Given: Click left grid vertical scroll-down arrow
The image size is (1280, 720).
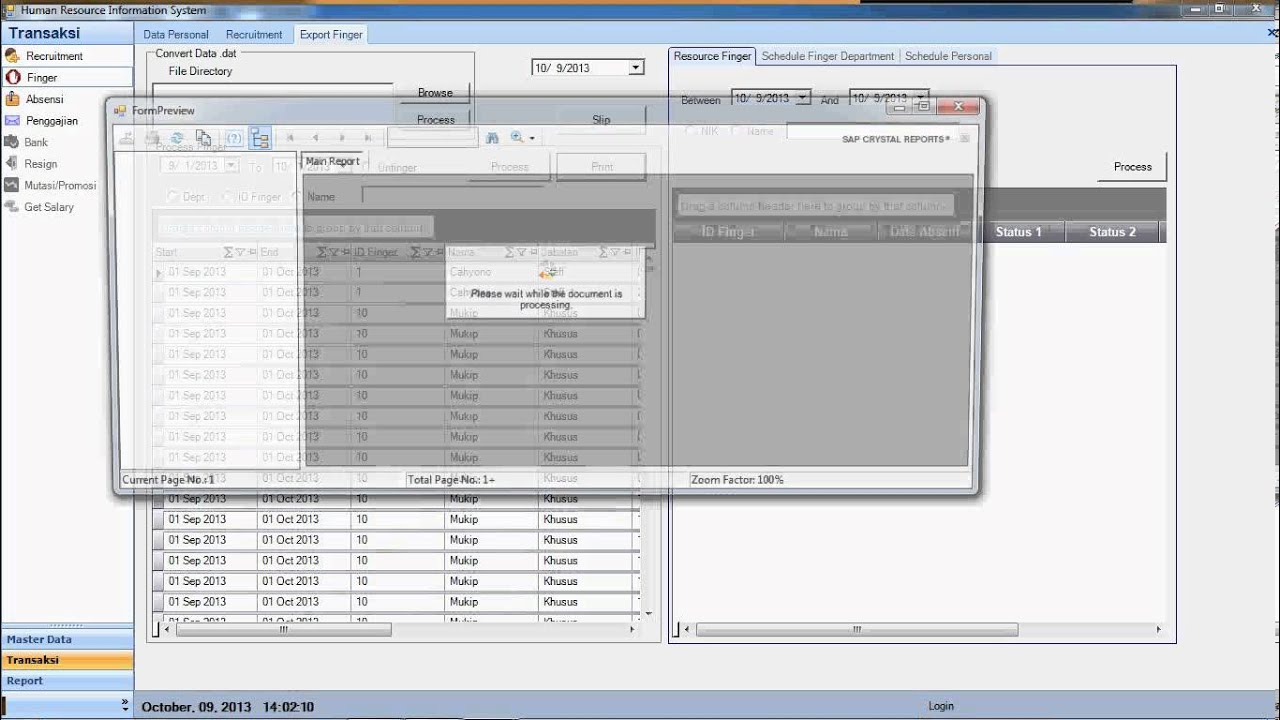Looking at the screenshot, I should 648,613.
